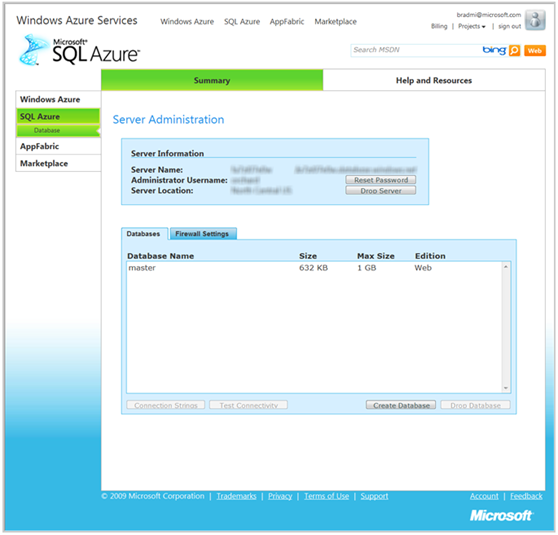558x535 pixels.
Task: Click the user avatar icon
Action: [x=535, y=20]
